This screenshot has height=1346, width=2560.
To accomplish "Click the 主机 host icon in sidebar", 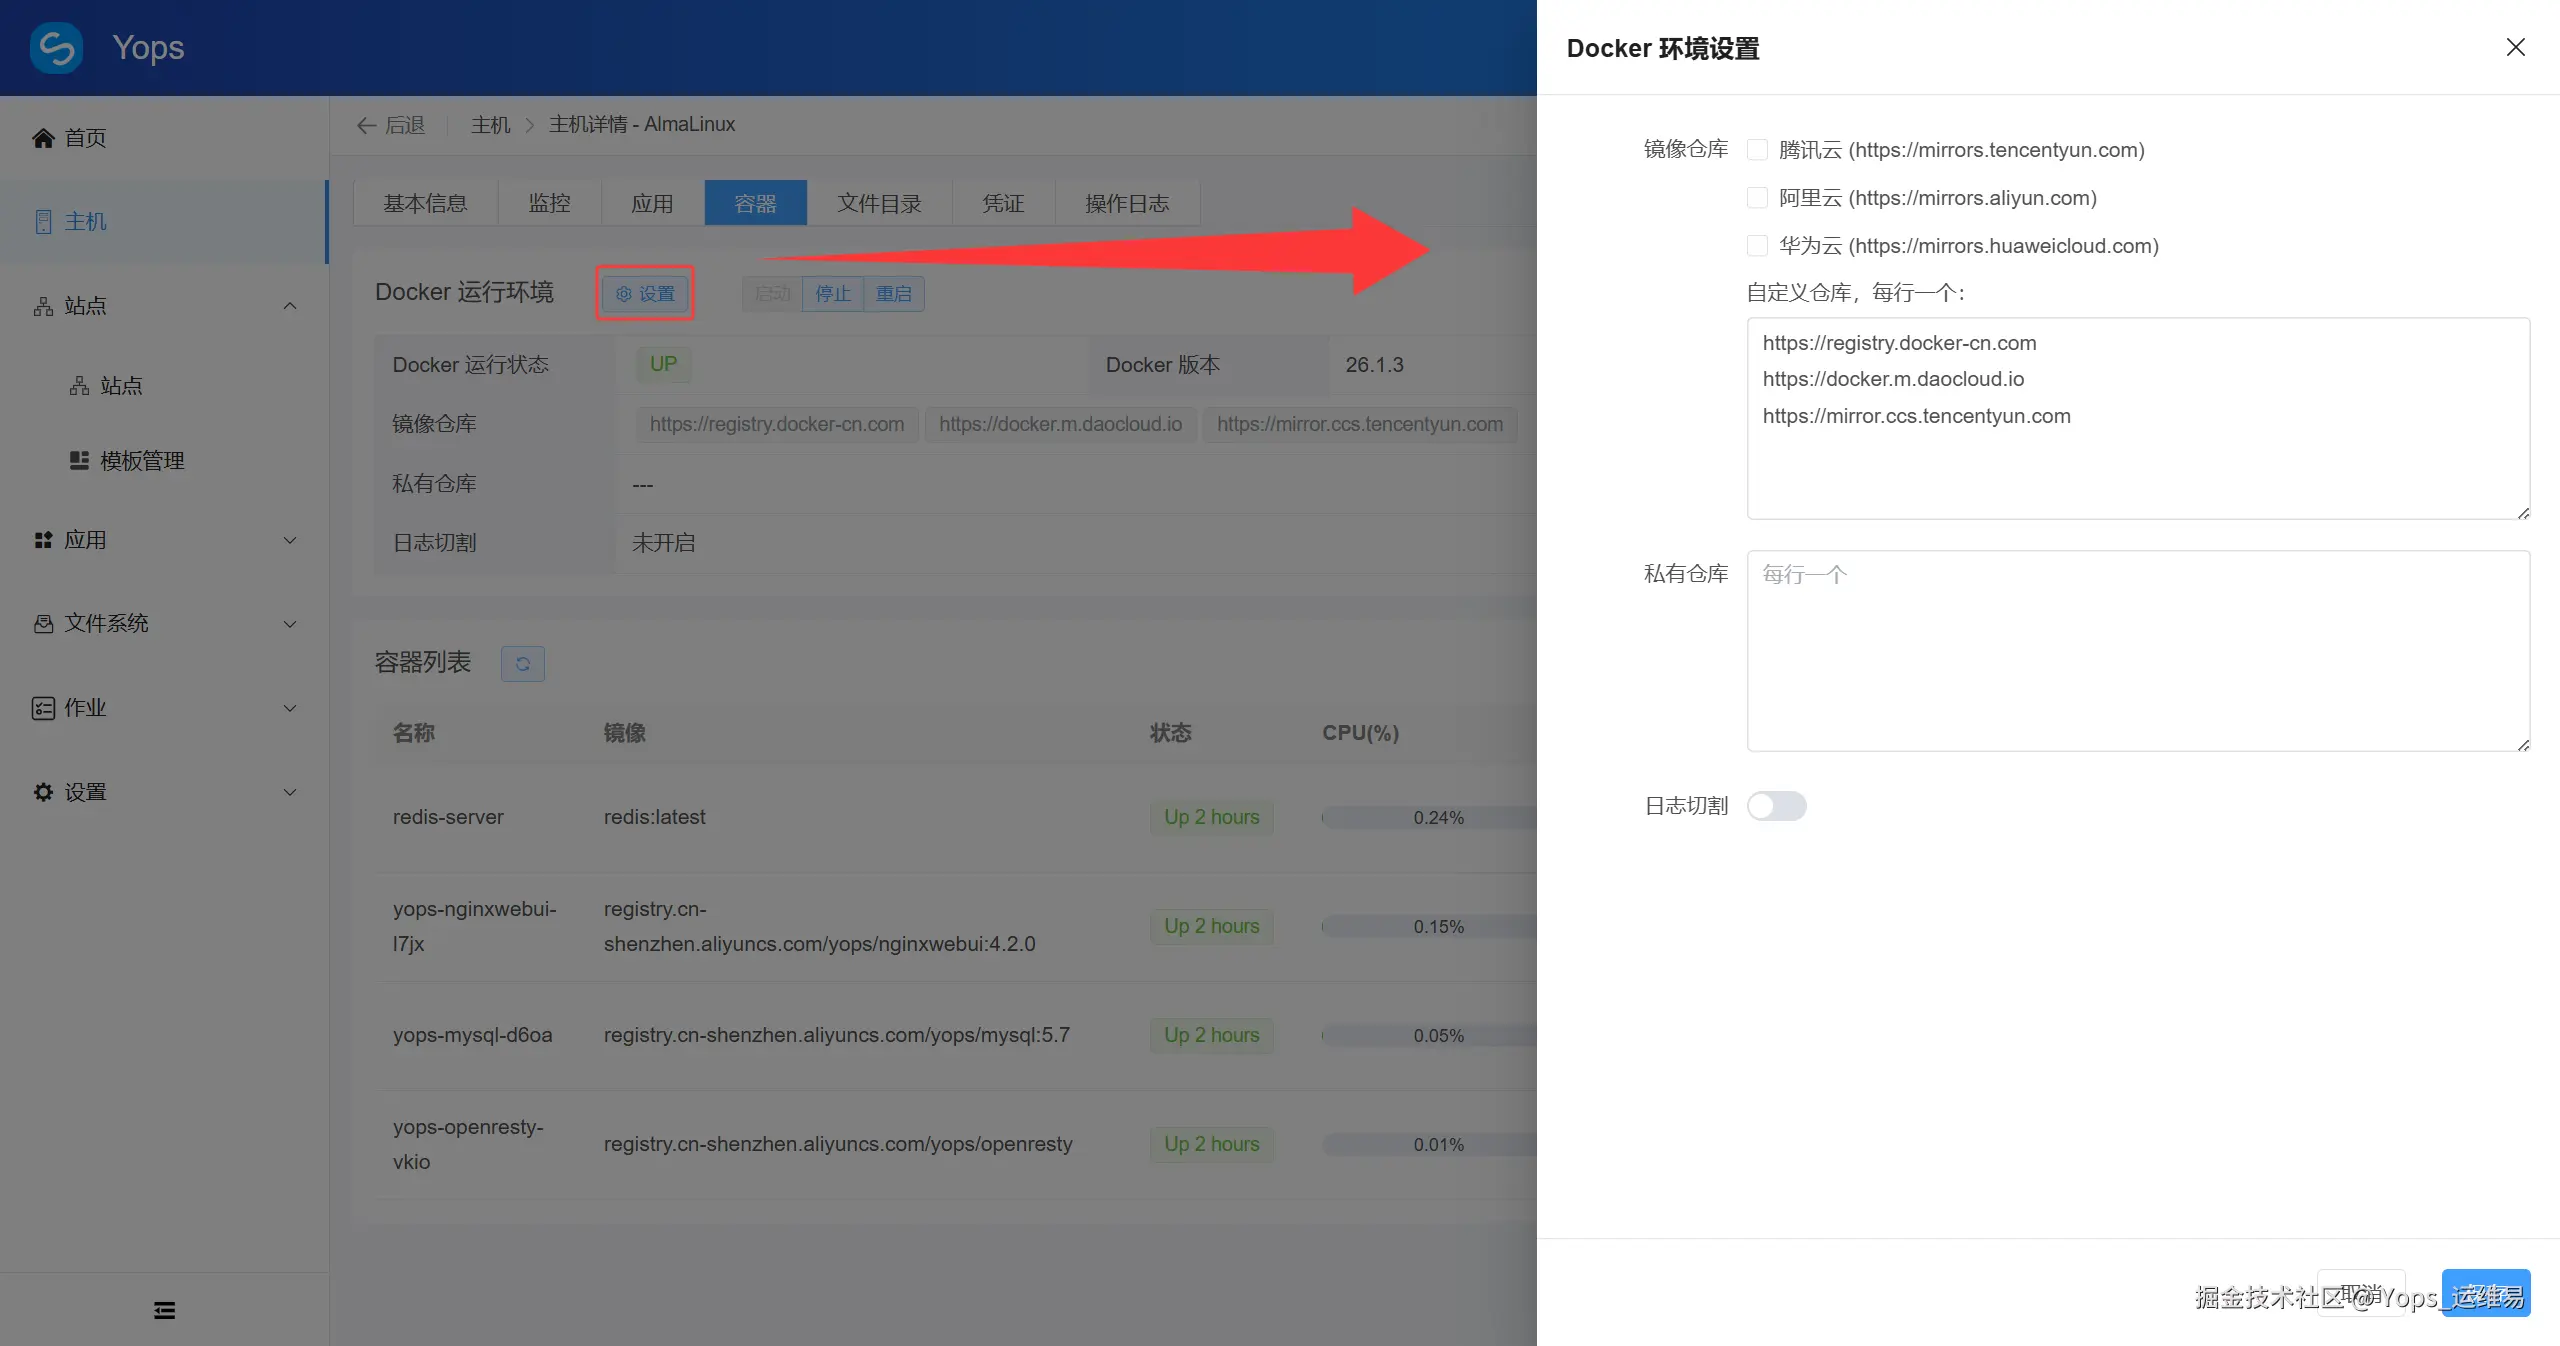I will click(x=43, y=221).
